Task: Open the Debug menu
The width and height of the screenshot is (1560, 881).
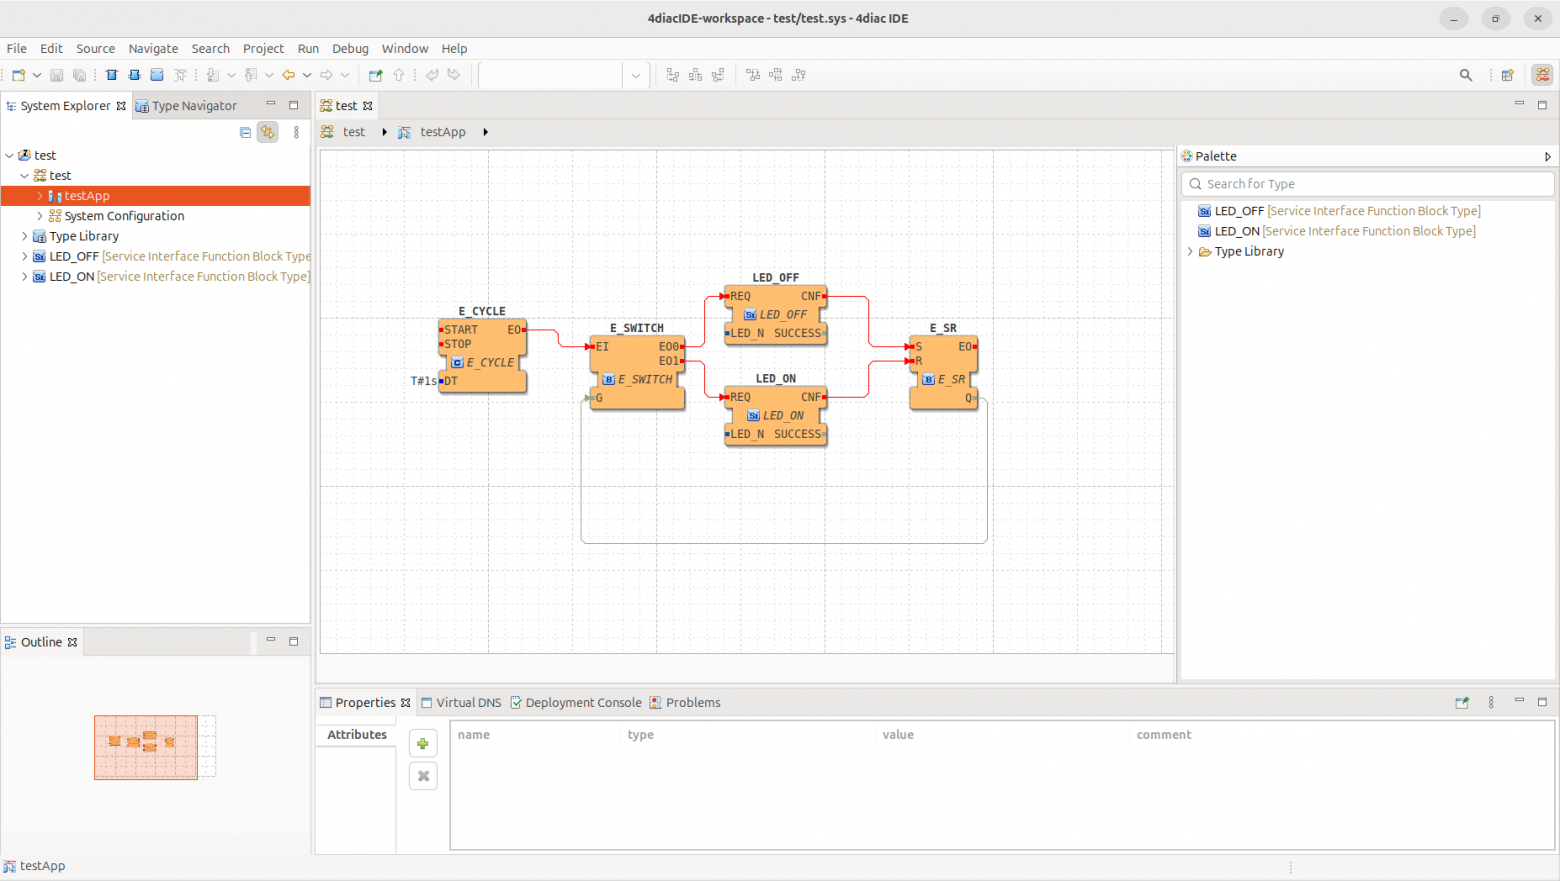Action: tap(350, 48)
